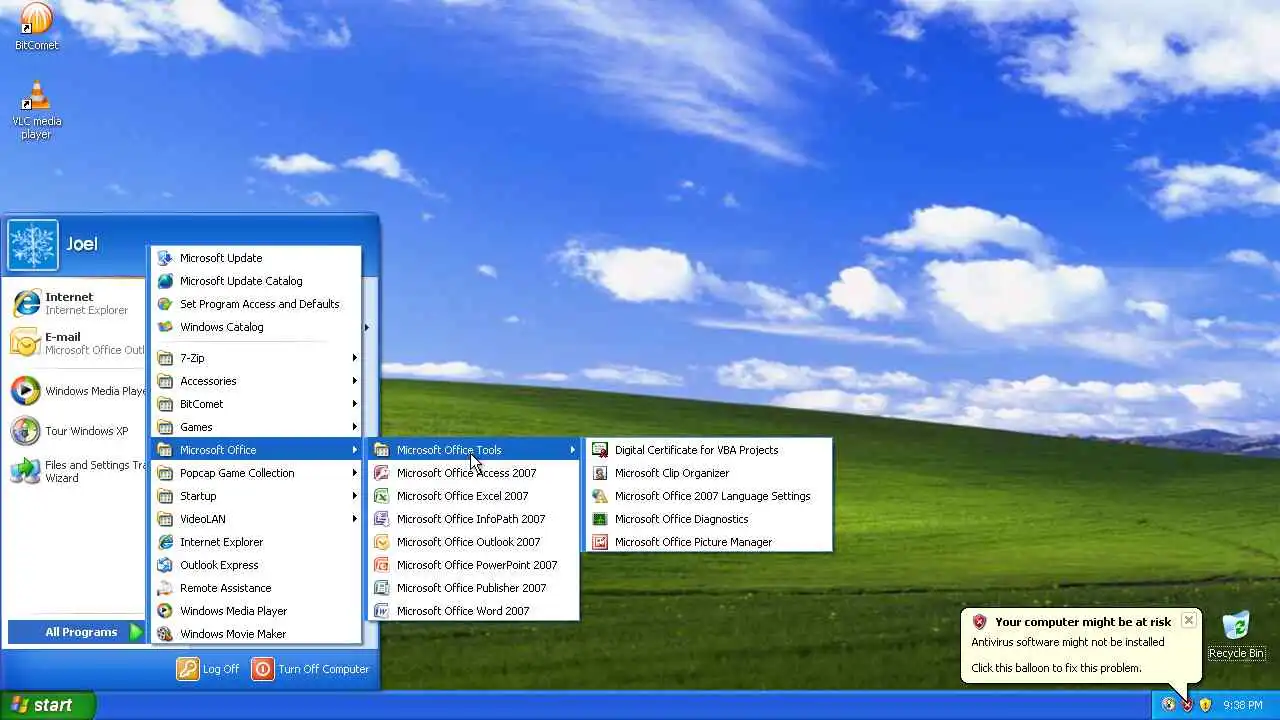This screenshot has height=720, width=1280.
Task: Click the Outlook icon beside E-mail
Action: point(25,343)
